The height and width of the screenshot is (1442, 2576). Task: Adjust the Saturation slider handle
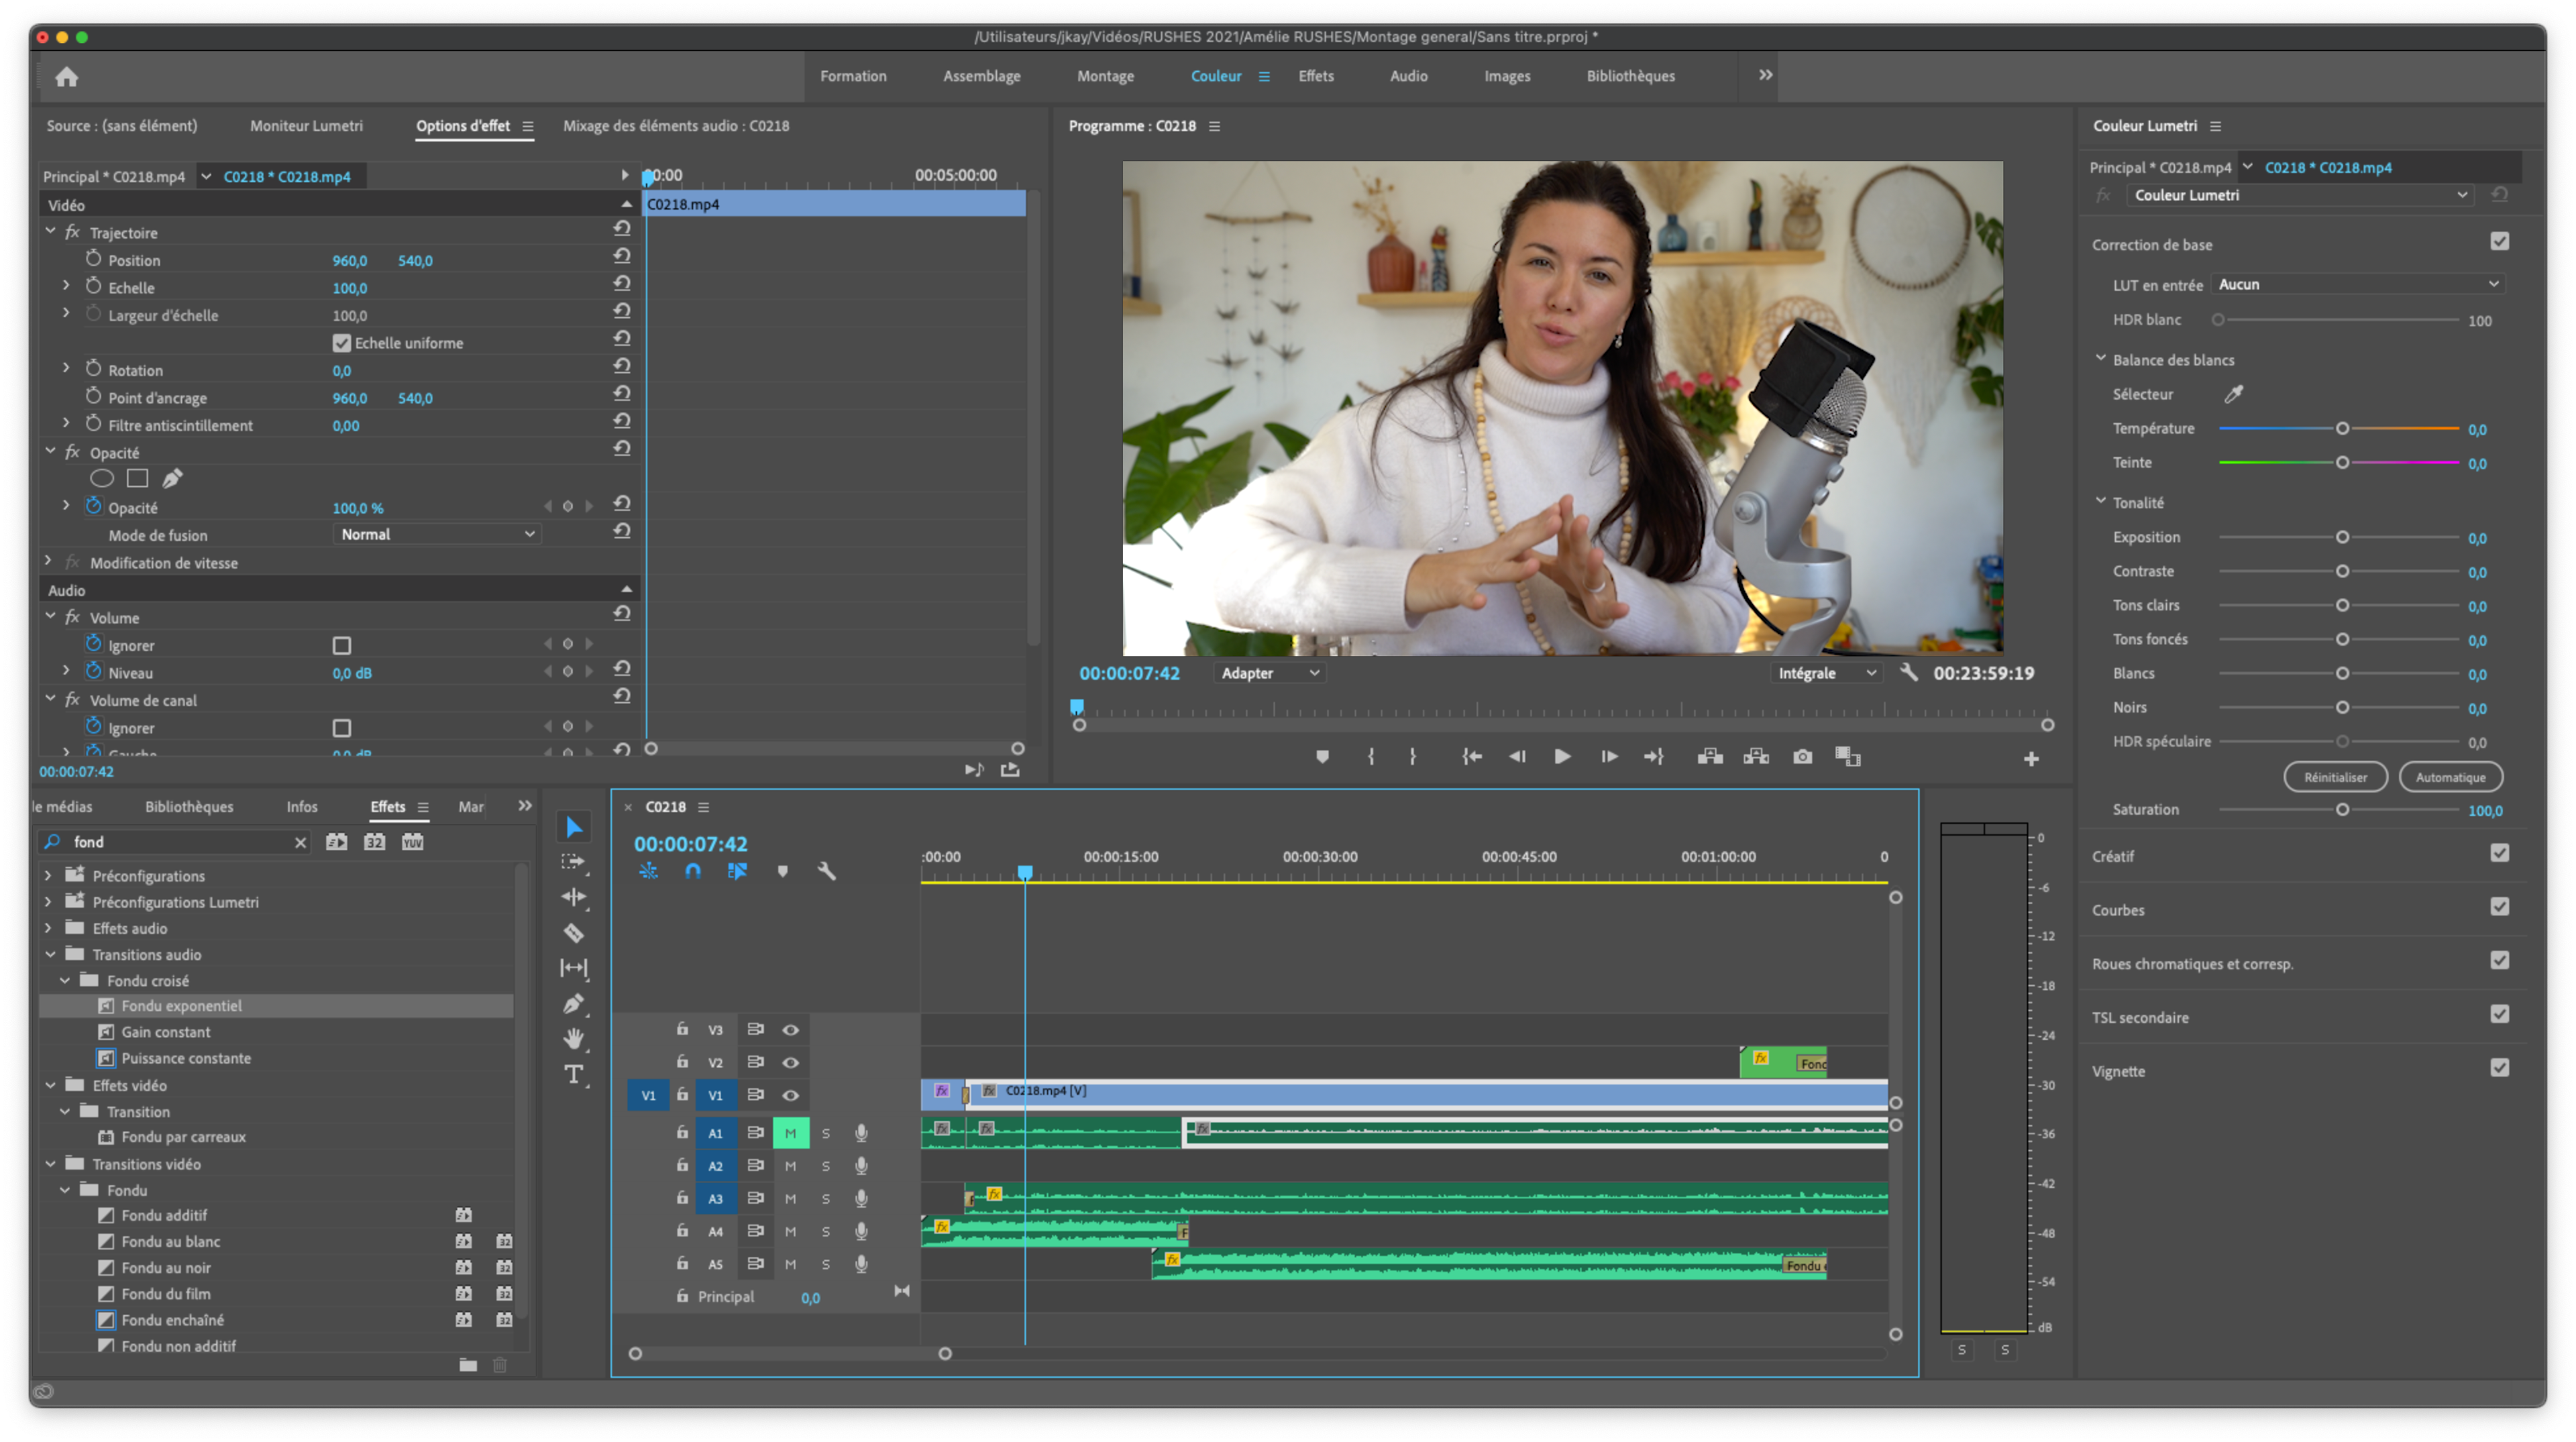click(2342, 810)
